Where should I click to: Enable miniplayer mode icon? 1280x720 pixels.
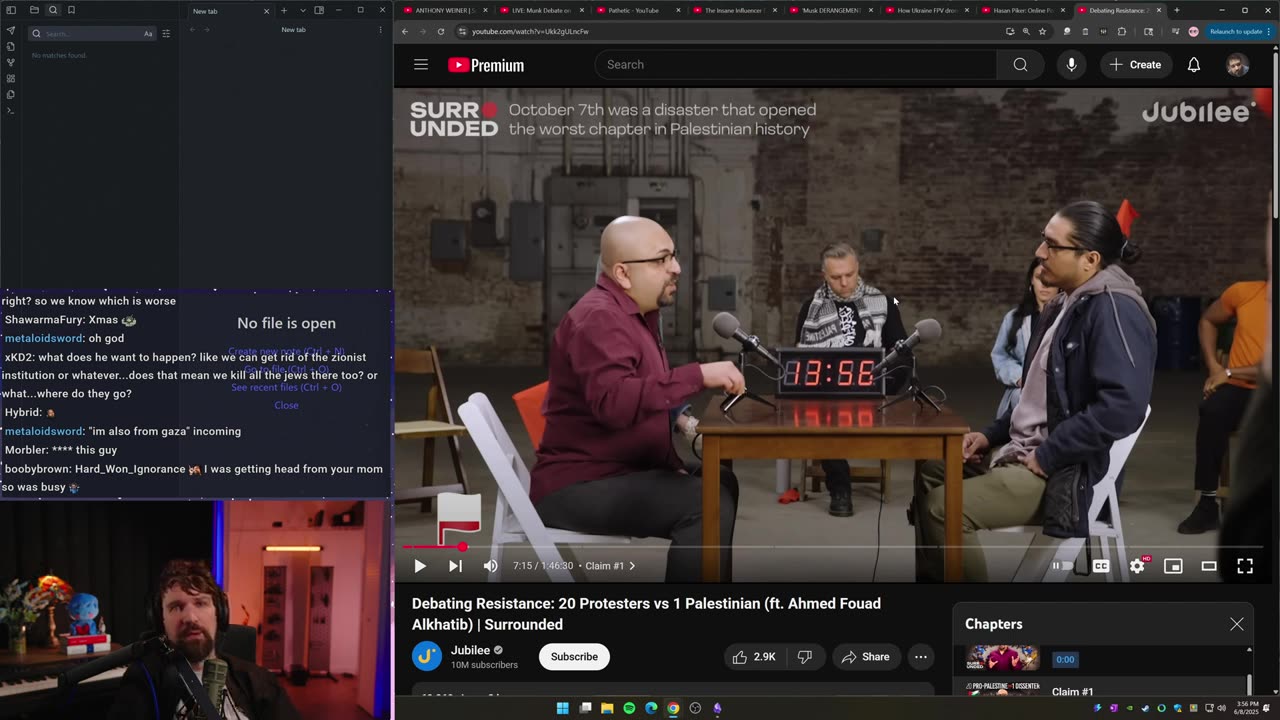point(1173,566)
